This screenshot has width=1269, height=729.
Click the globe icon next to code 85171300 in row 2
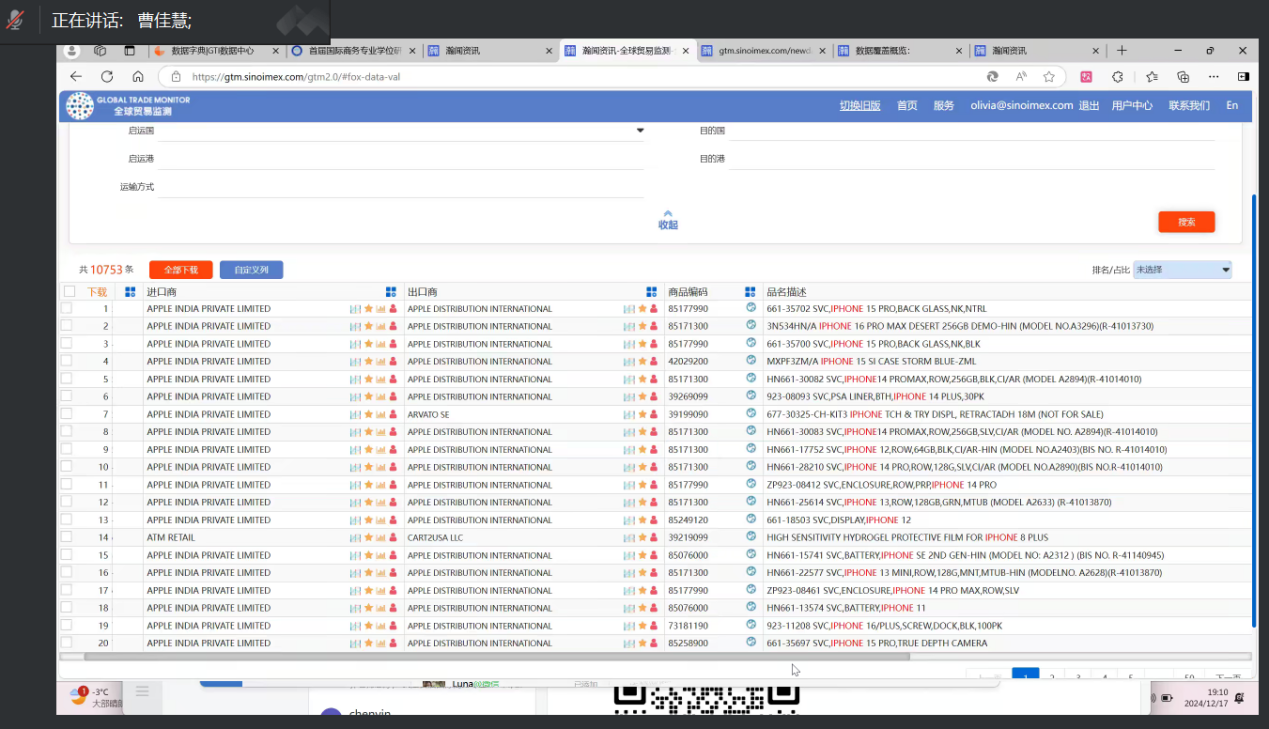[x=751, y=326]
